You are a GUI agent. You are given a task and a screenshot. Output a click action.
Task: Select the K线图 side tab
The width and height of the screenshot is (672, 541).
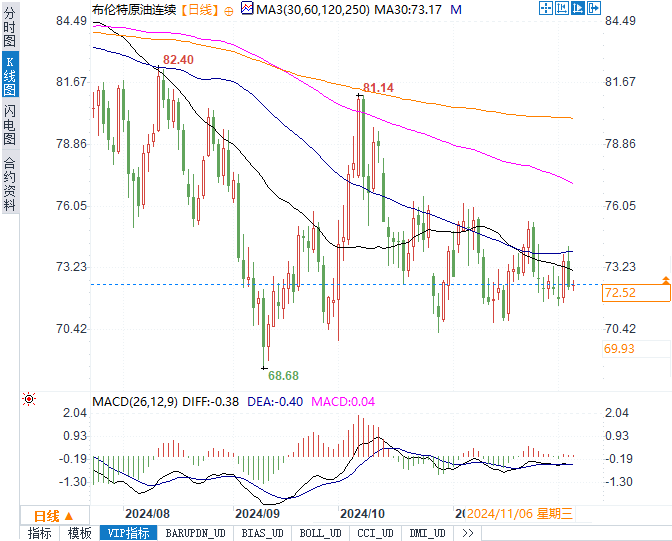[x=10, y=75]
